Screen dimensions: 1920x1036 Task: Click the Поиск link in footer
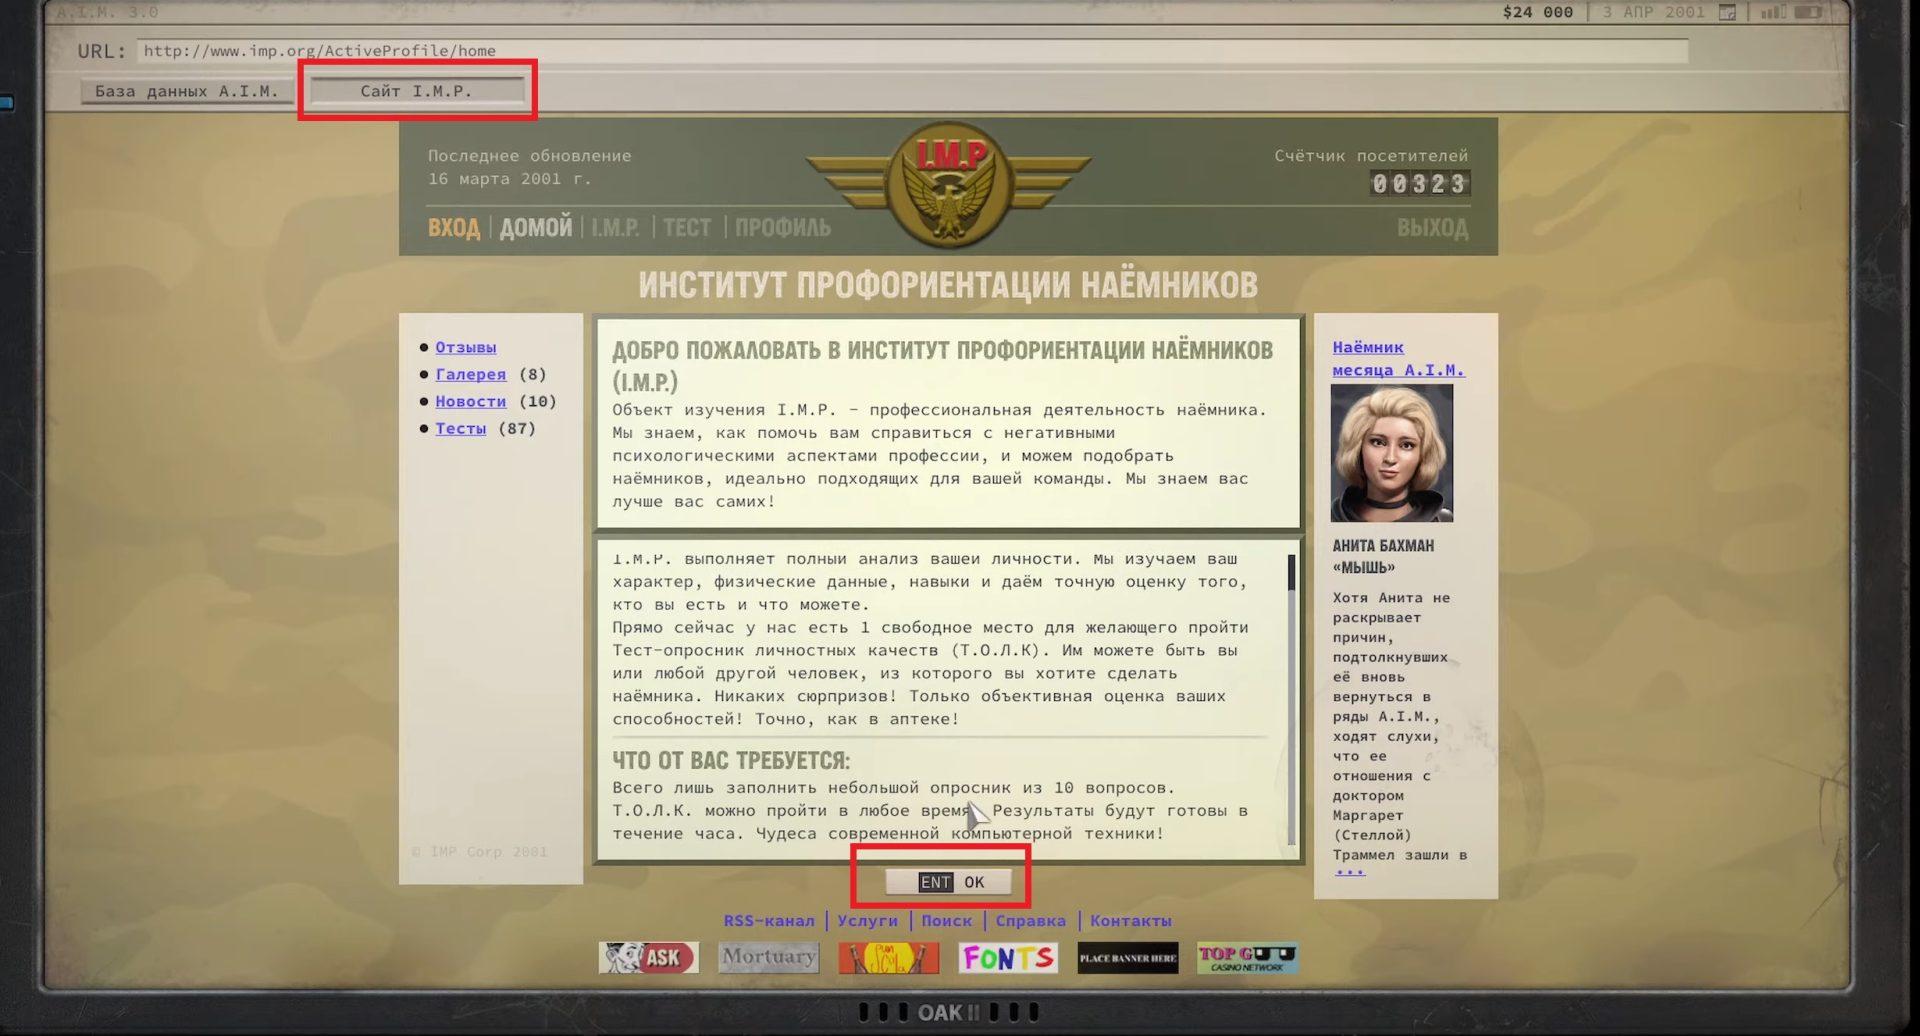point(946,920)
